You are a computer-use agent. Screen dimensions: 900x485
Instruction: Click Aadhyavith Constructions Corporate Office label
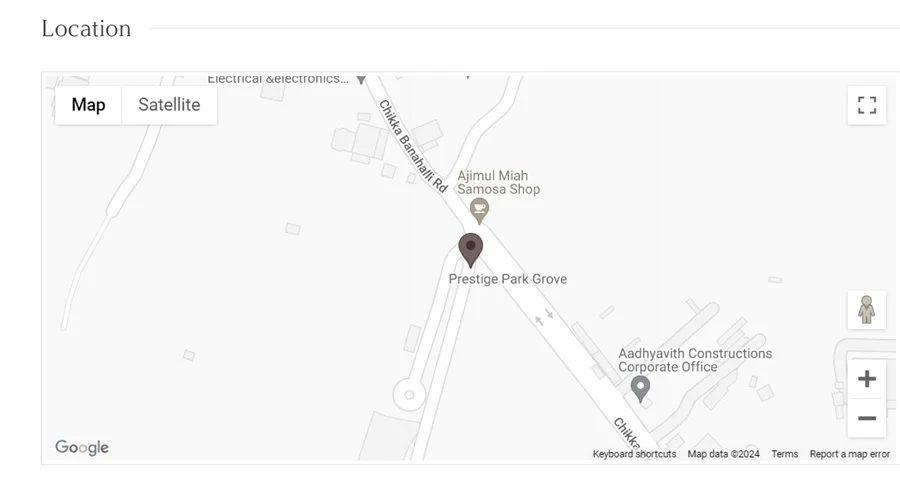695,360
